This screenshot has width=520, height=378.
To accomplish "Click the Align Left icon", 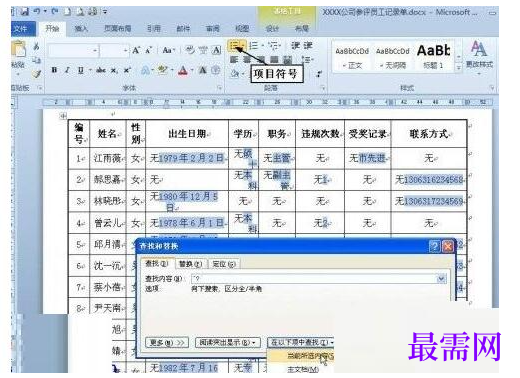I will click(234, 60).
